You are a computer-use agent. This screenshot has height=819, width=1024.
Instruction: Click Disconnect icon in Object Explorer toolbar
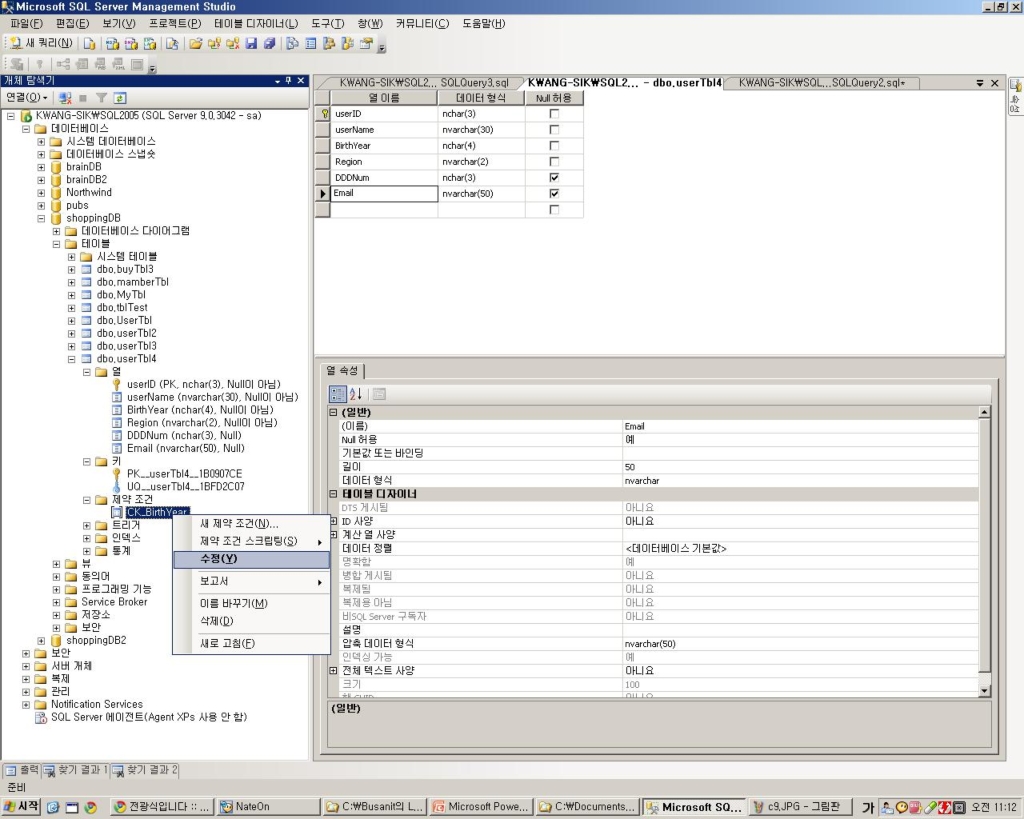click(65, 98)
